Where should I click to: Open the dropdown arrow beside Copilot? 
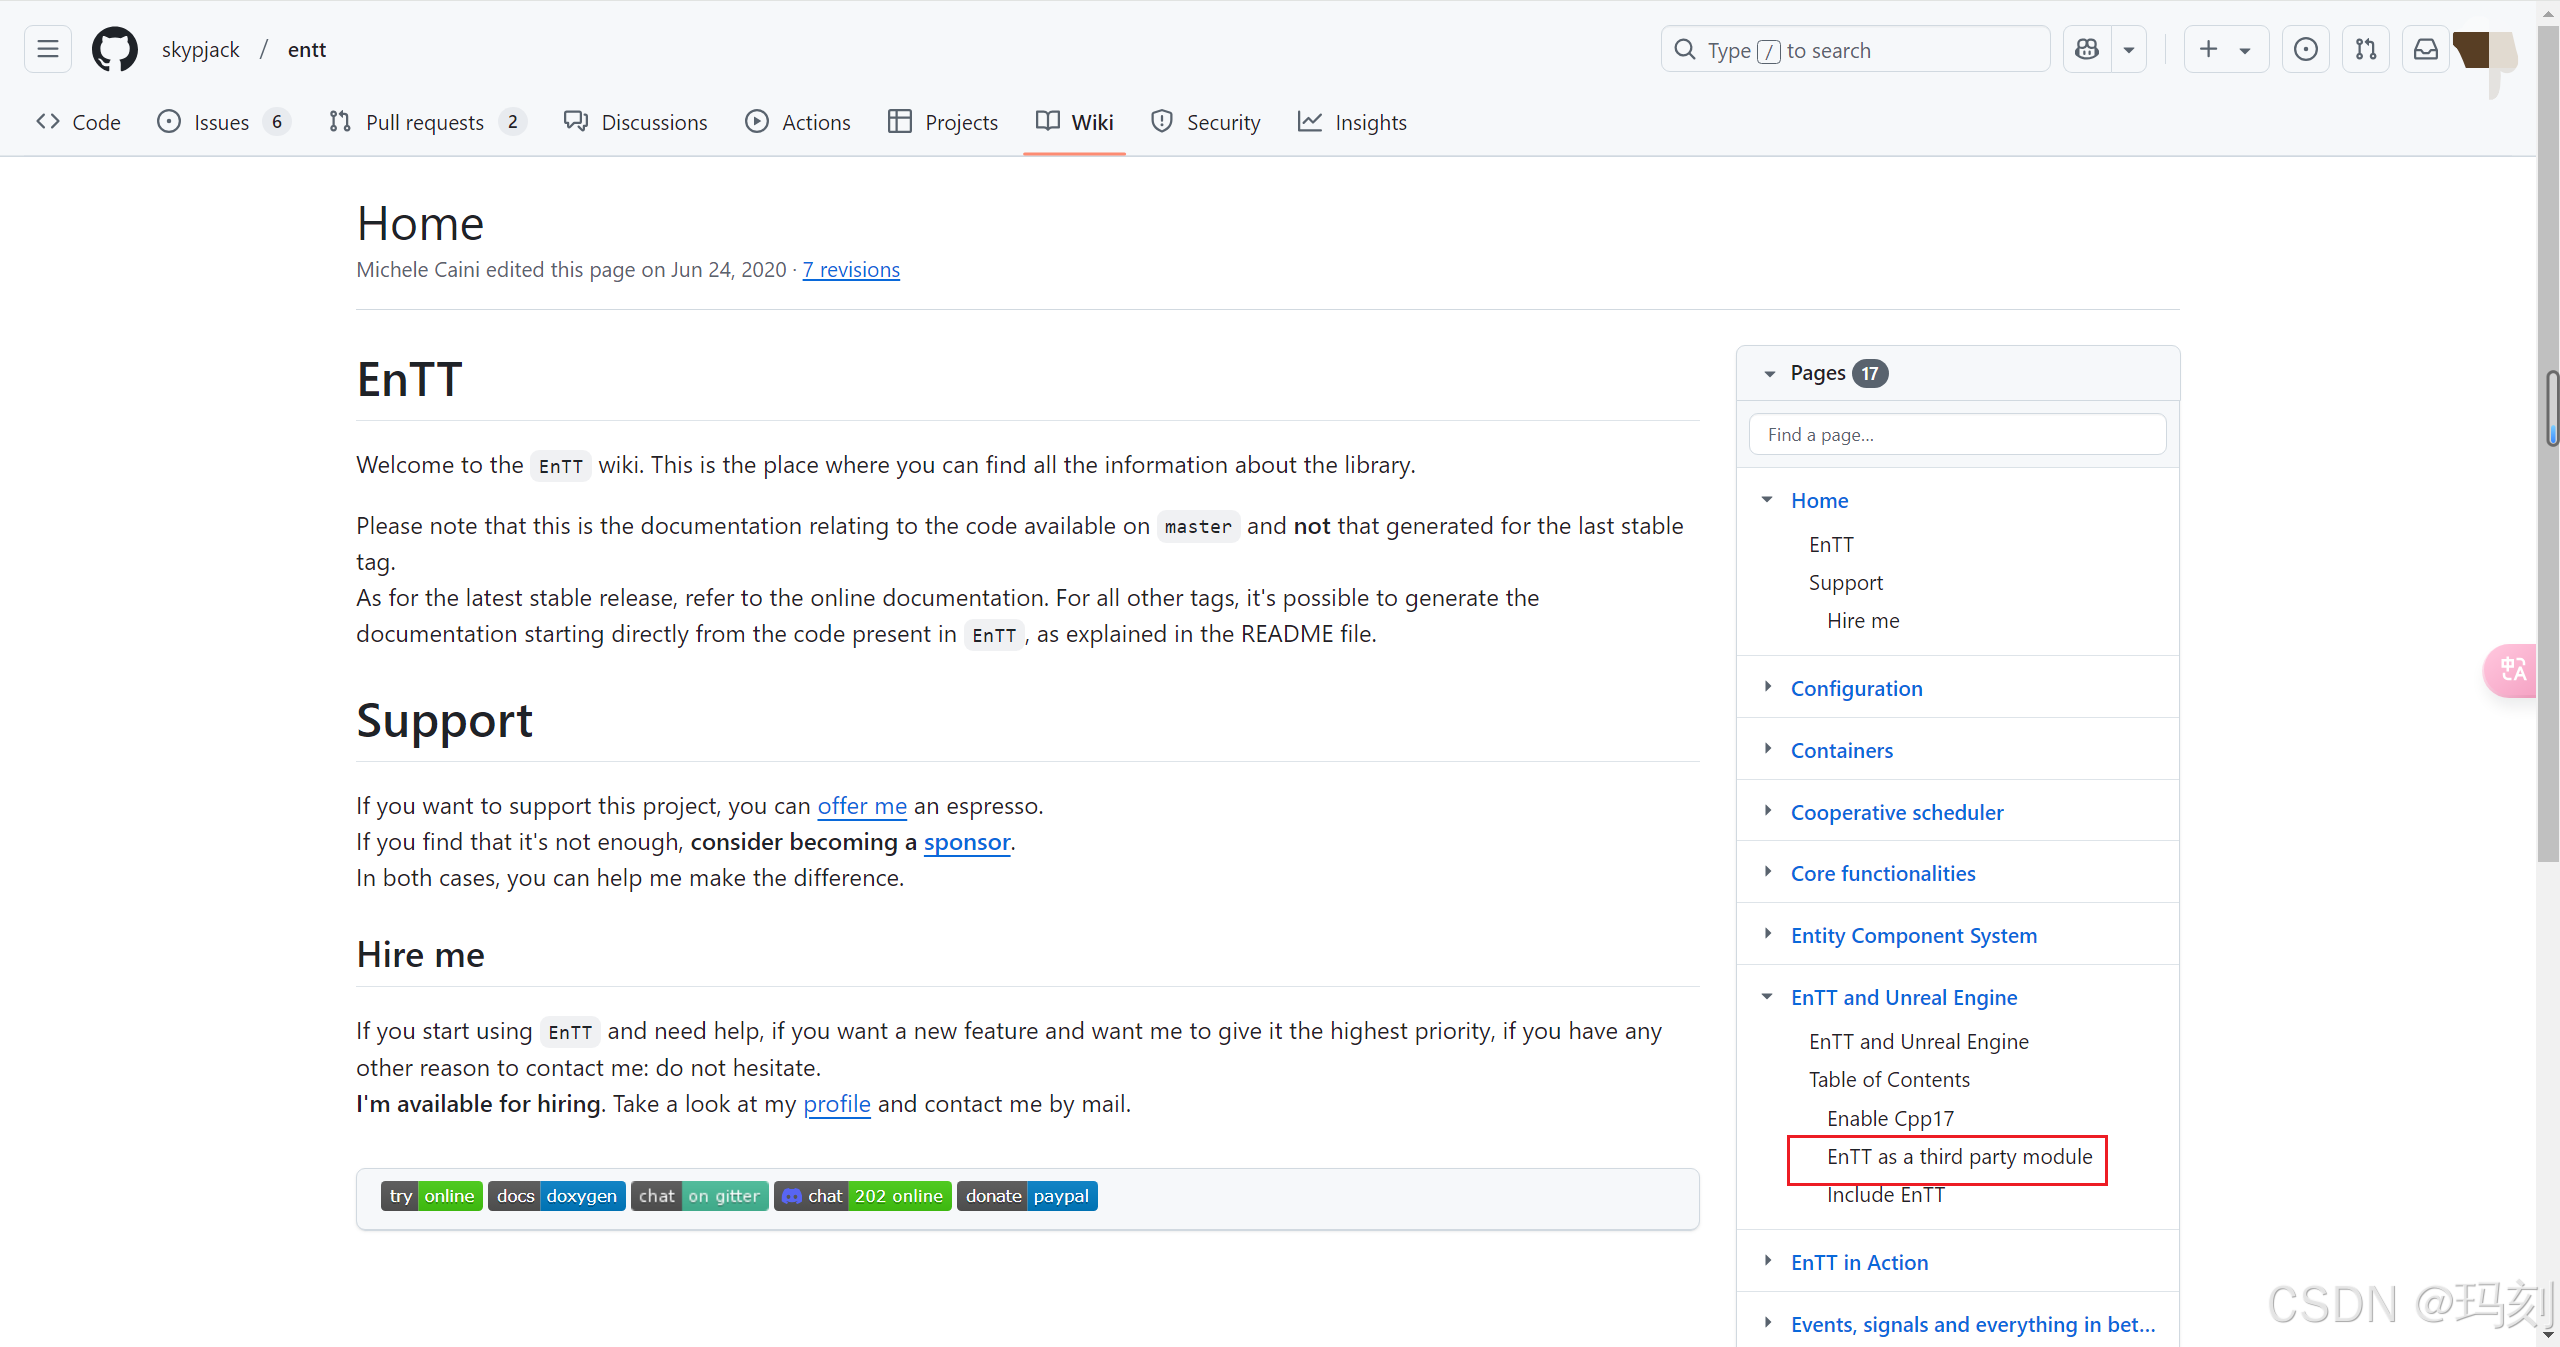pos(2129,49)
